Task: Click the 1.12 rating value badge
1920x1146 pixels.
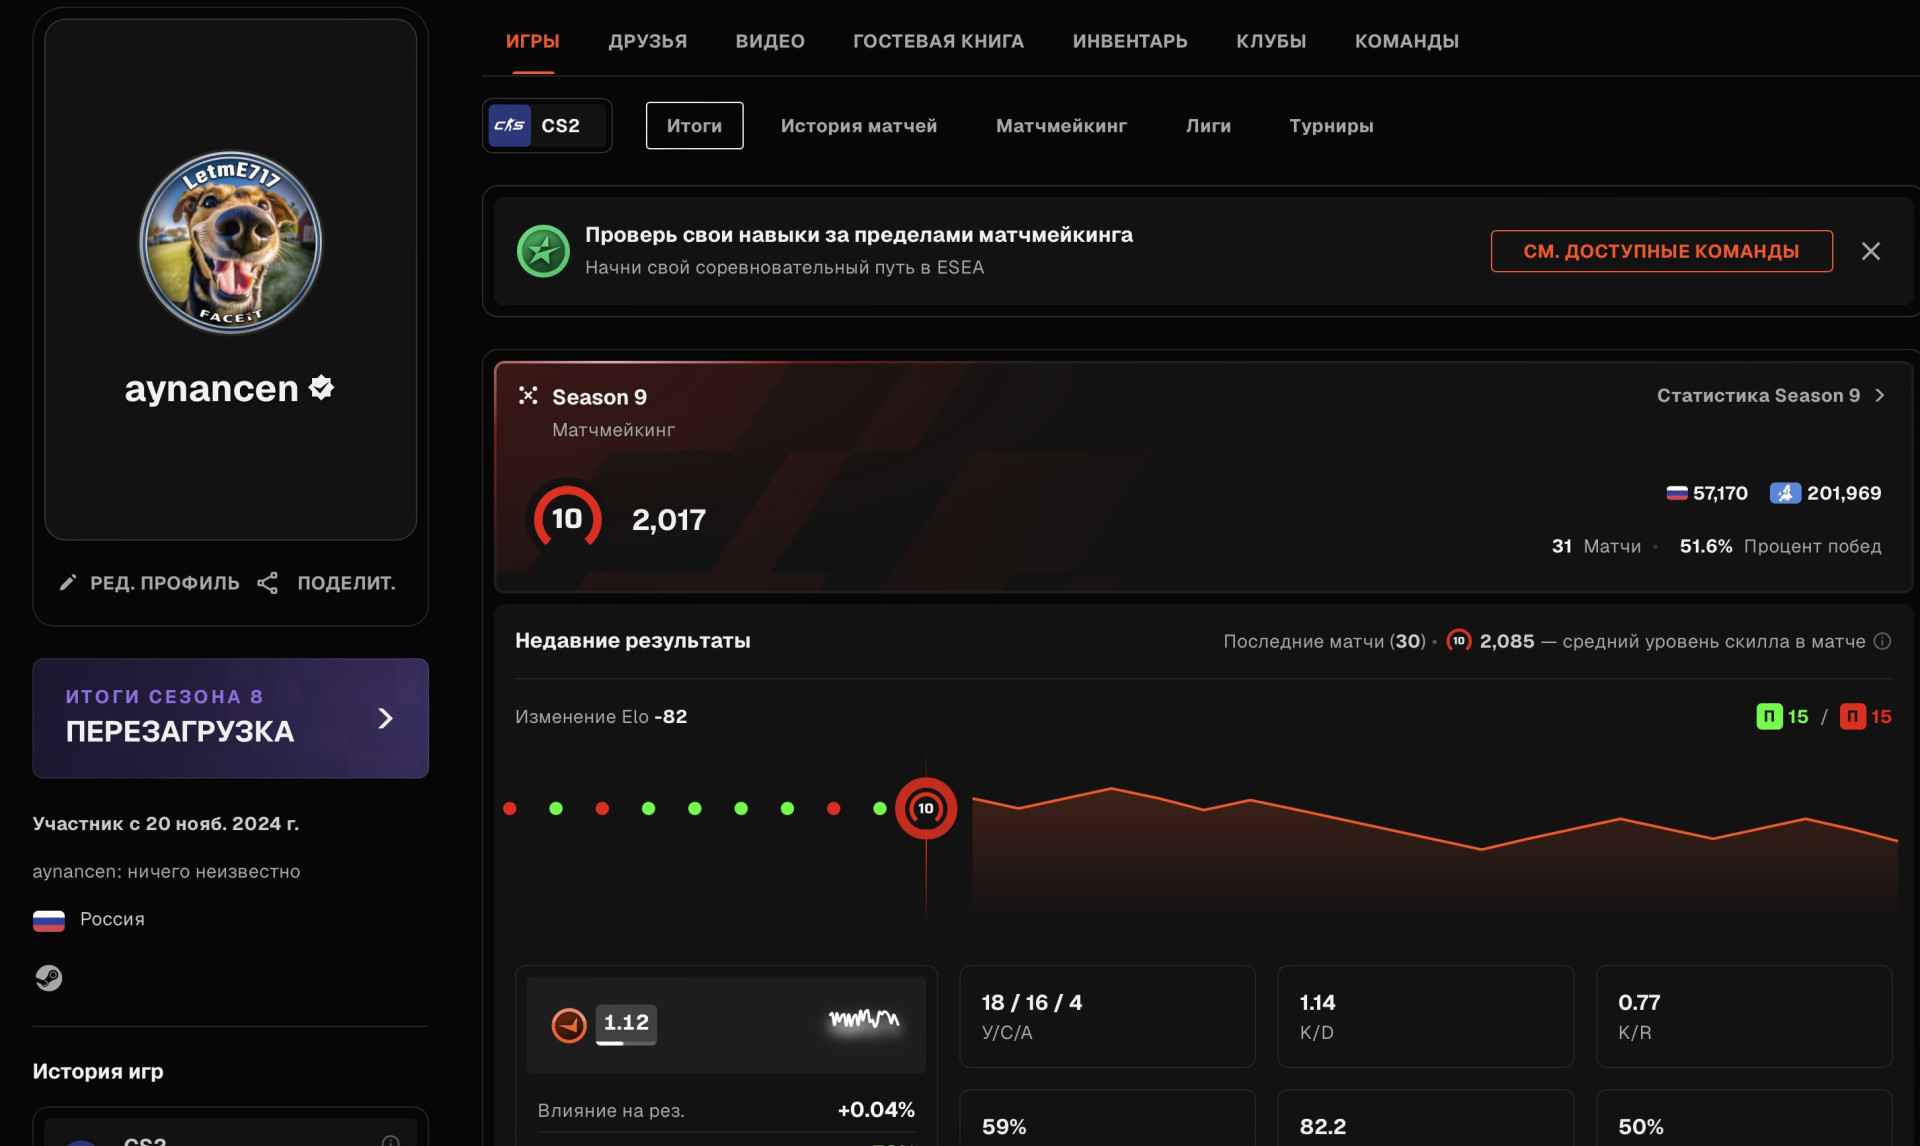Action: [x=626, y=1024]
